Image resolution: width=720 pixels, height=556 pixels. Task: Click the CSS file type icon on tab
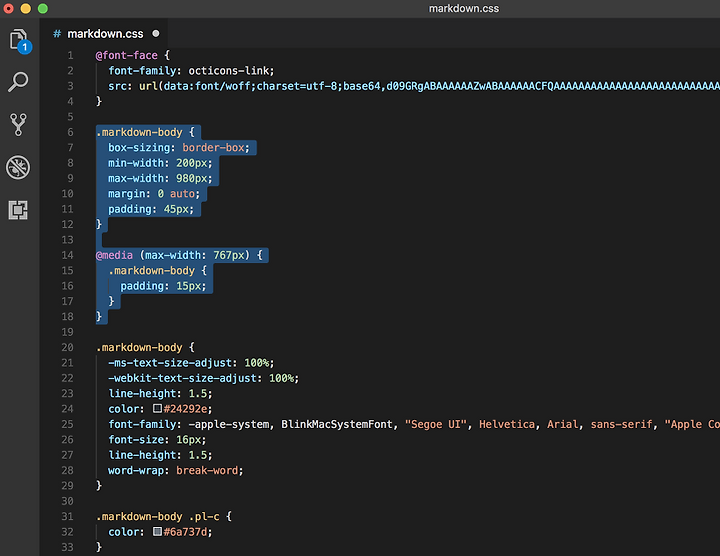(x=57, y=34)
